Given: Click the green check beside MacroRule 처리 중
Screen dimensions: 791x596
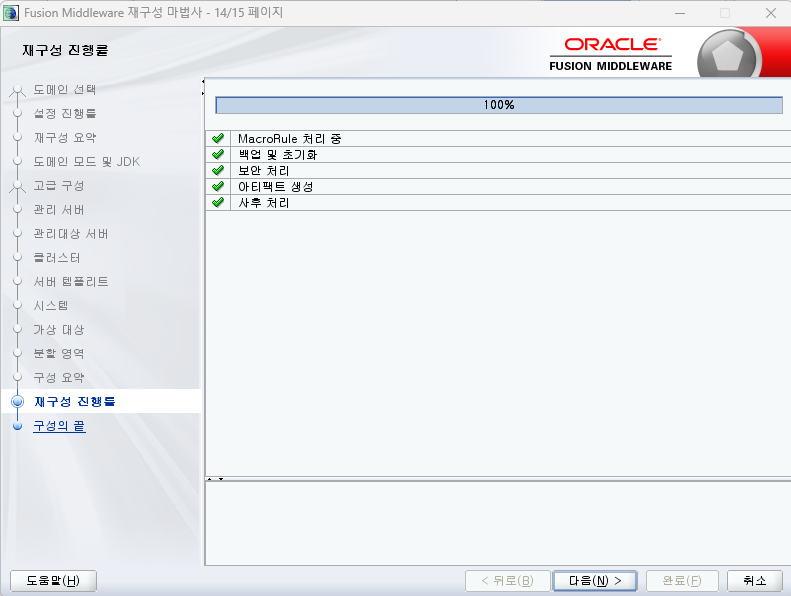Looking at the screenshot, I should (x=218, y=138).
